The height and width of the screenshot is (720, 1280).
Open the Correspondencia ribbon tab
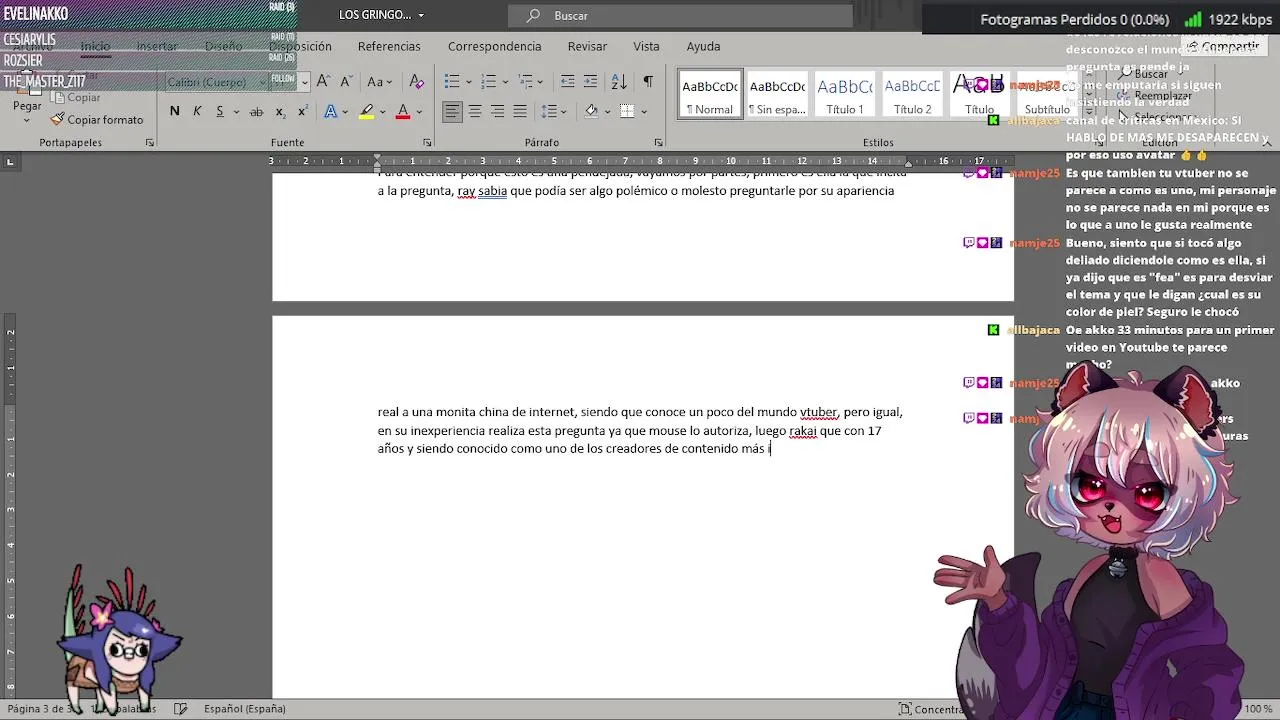494,46
